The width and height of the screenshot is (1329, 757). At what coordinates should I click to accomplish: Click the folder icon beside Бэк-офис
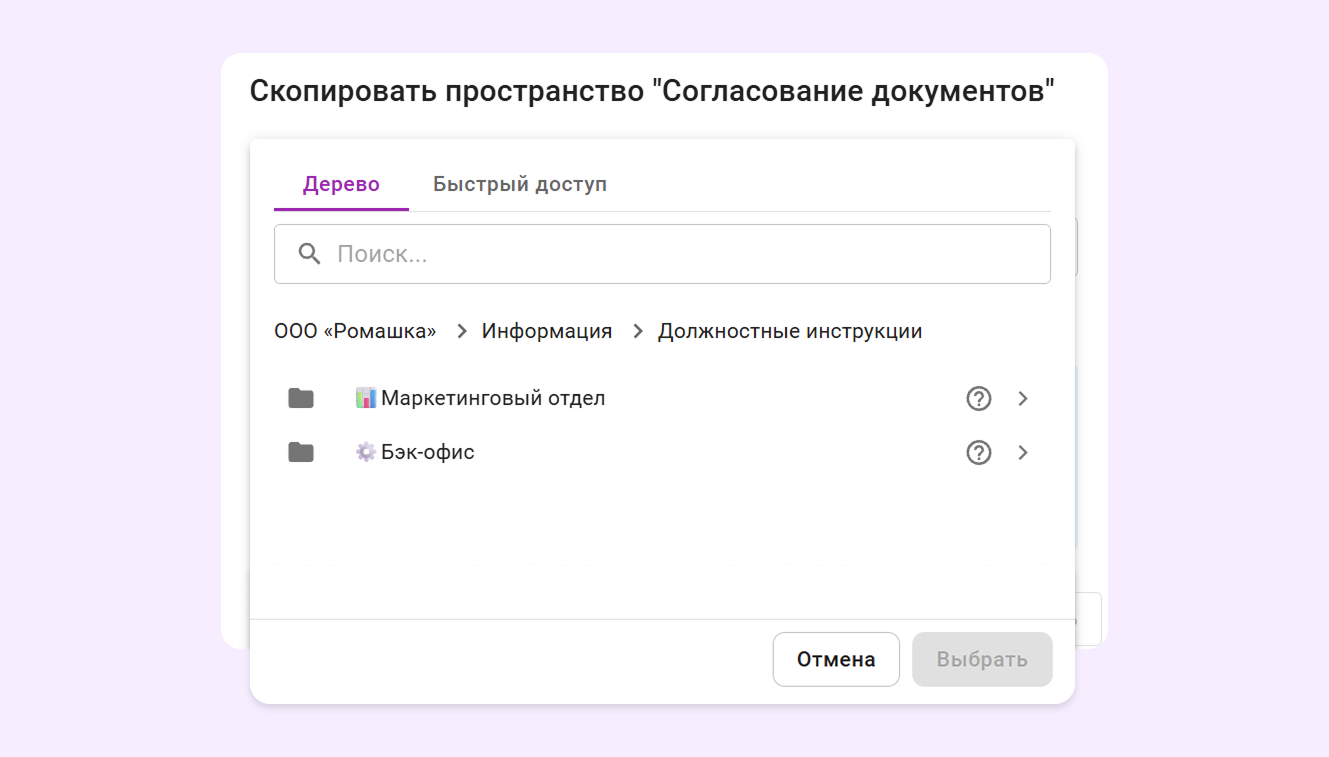[x=301, y=452]
